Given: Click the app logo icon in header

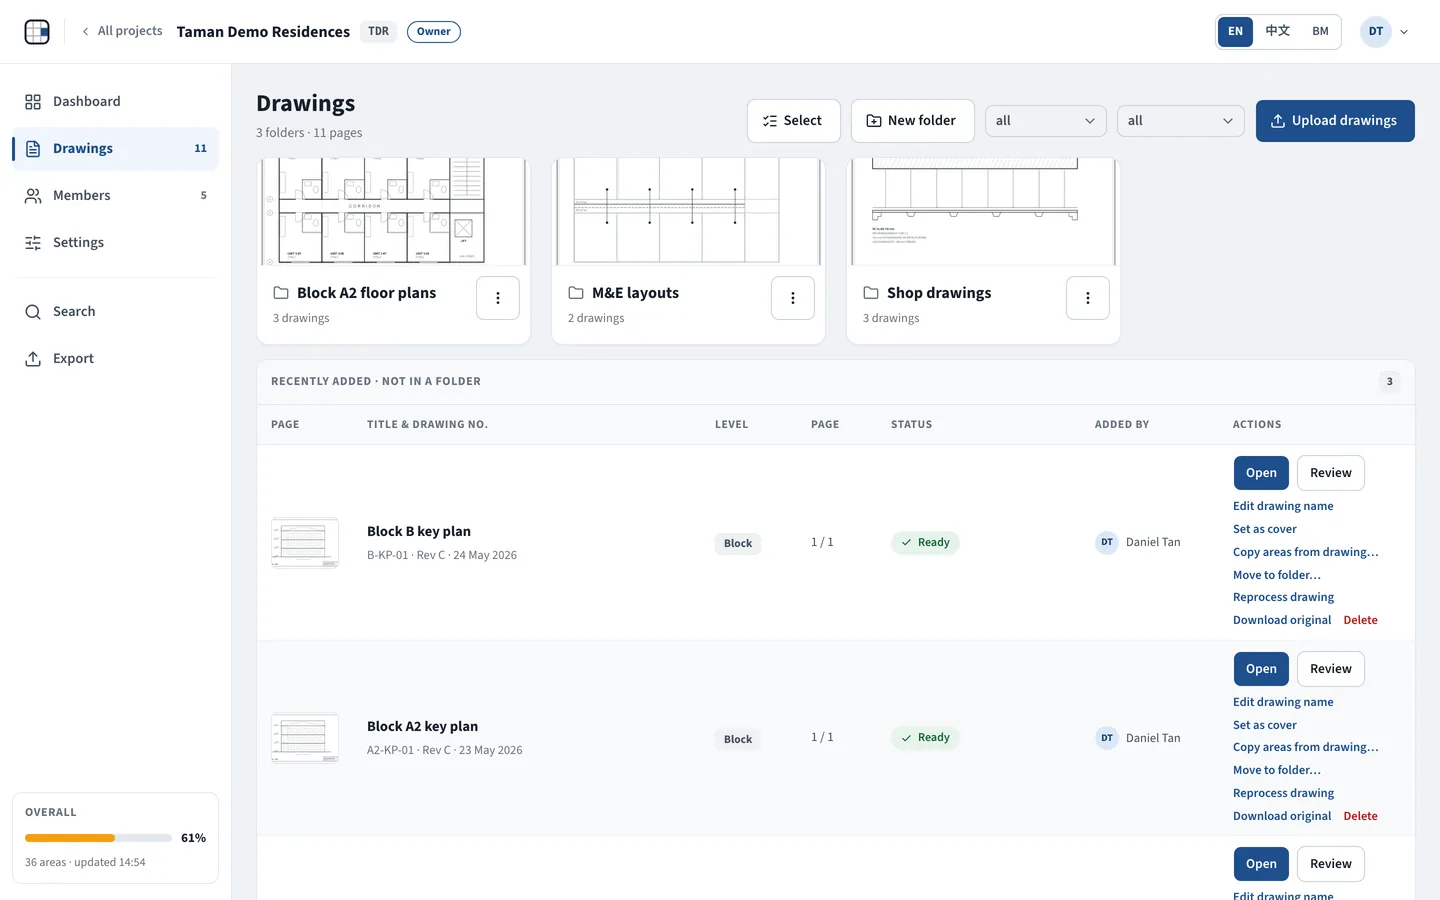Looking at the screenshot, I should pyautogui.click(x=37, y=32).
